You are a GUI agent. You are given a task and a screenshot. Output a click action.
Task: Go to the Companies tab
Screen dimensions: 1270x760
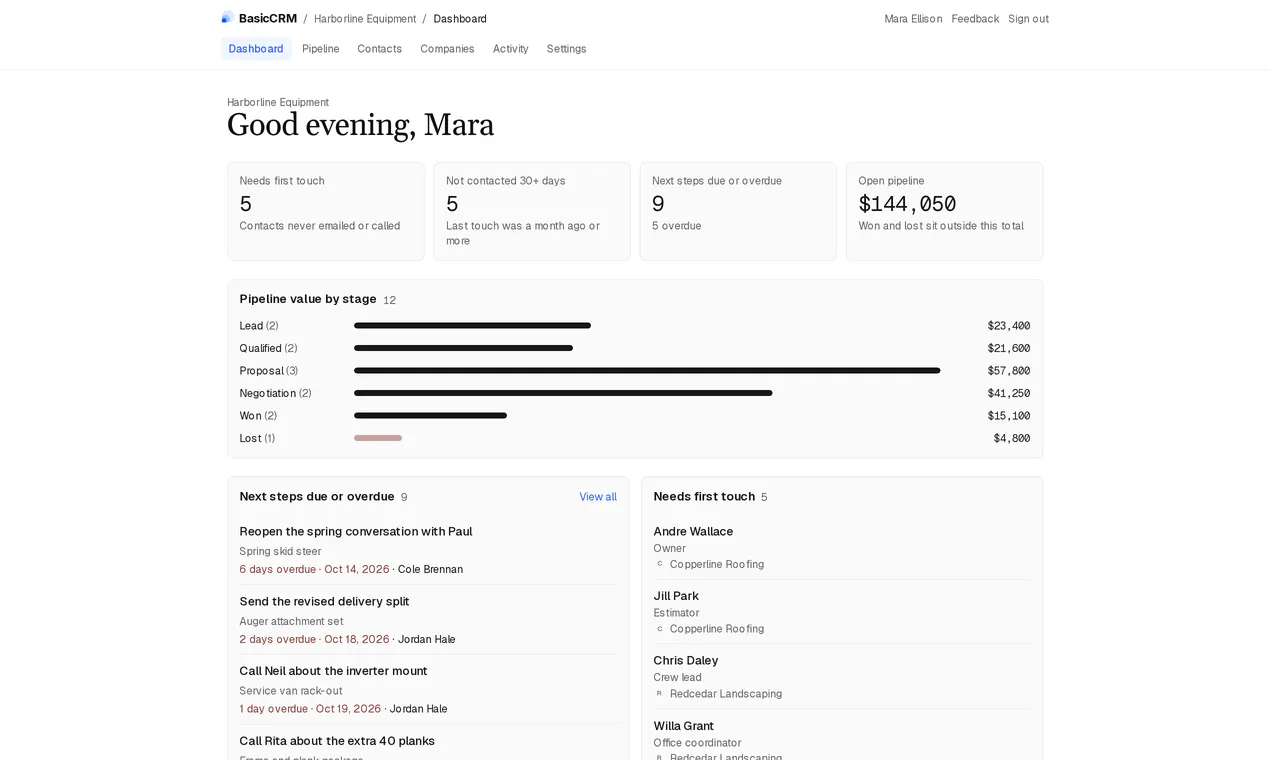447,49
